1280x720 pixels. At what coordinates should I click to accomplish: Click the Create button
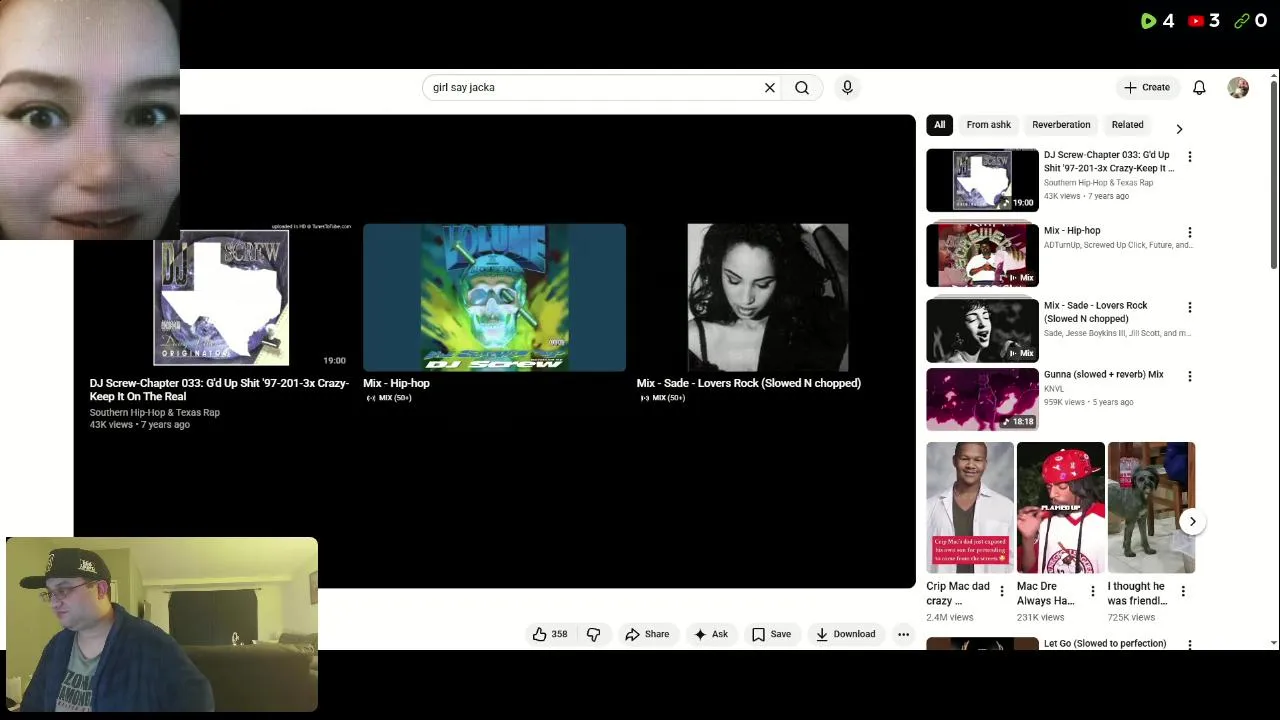[1146, 88]
